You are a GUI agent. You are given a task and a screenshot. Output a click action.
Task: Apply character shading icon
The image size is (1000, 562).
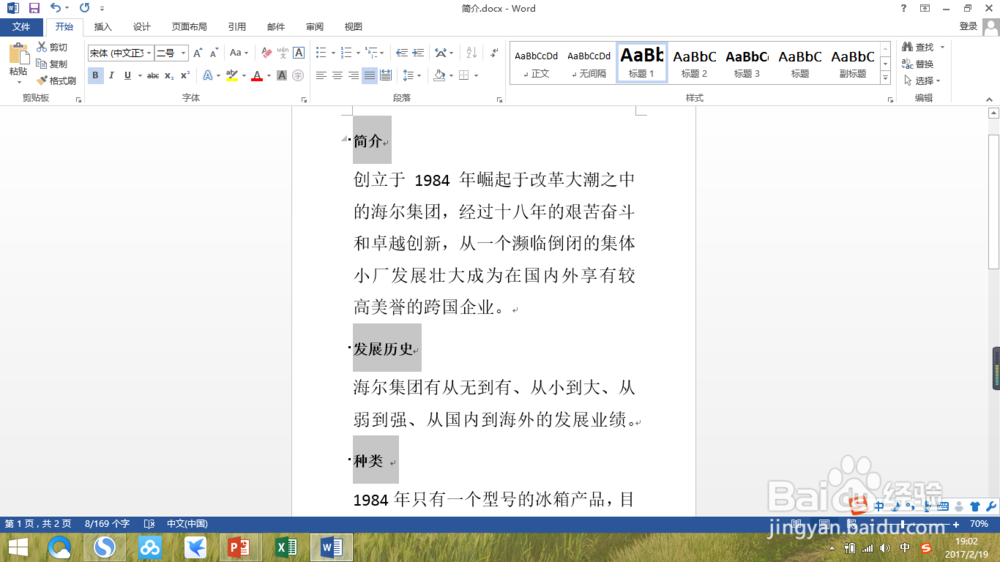tap(281, 75)
